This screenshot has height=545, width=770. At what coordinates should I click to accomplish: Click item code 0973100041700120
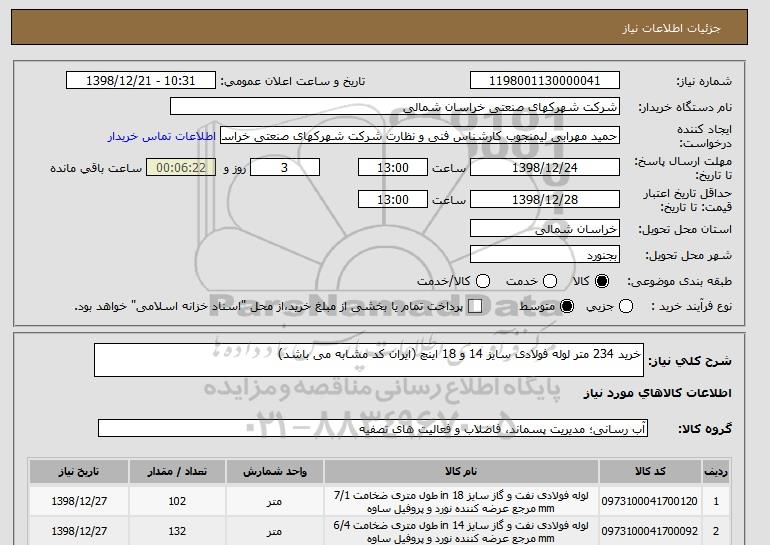pos(649,501)
